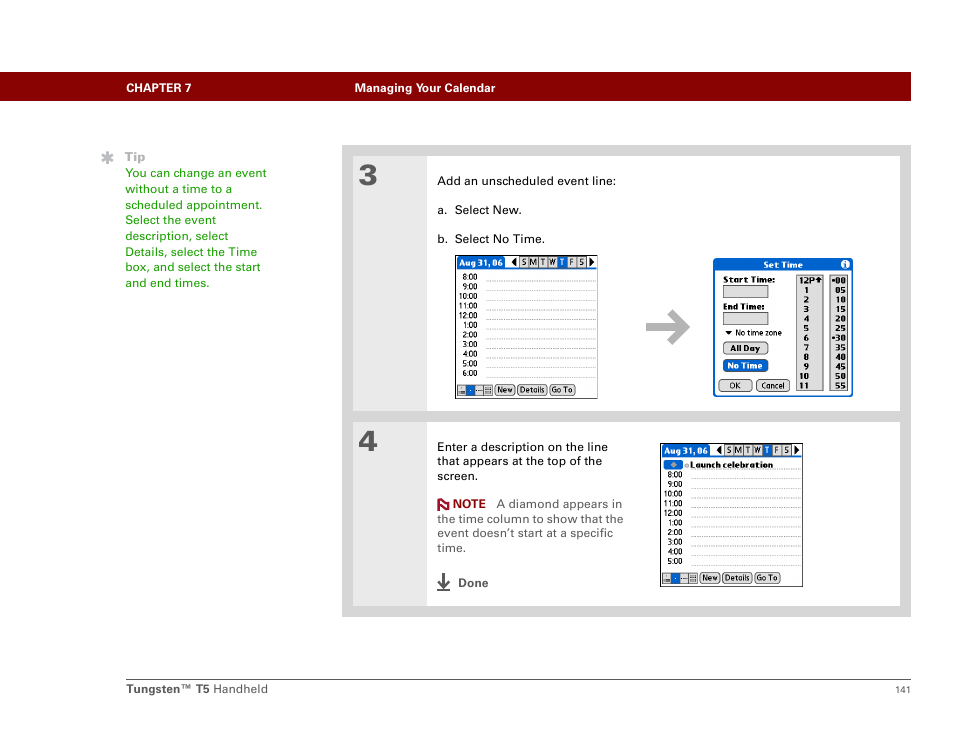Tap the blue diamond no-time marker

coord(673,465)
